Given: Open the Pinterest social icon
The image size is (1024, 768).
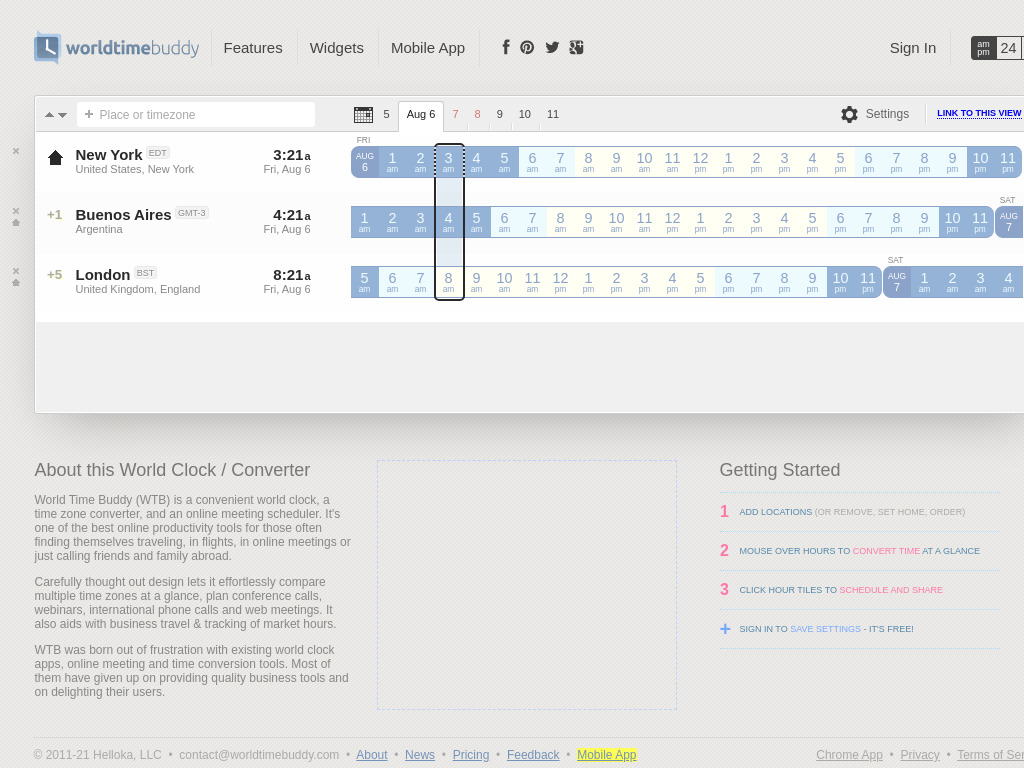Looking at the screenshot, I should tap(527, 47).
